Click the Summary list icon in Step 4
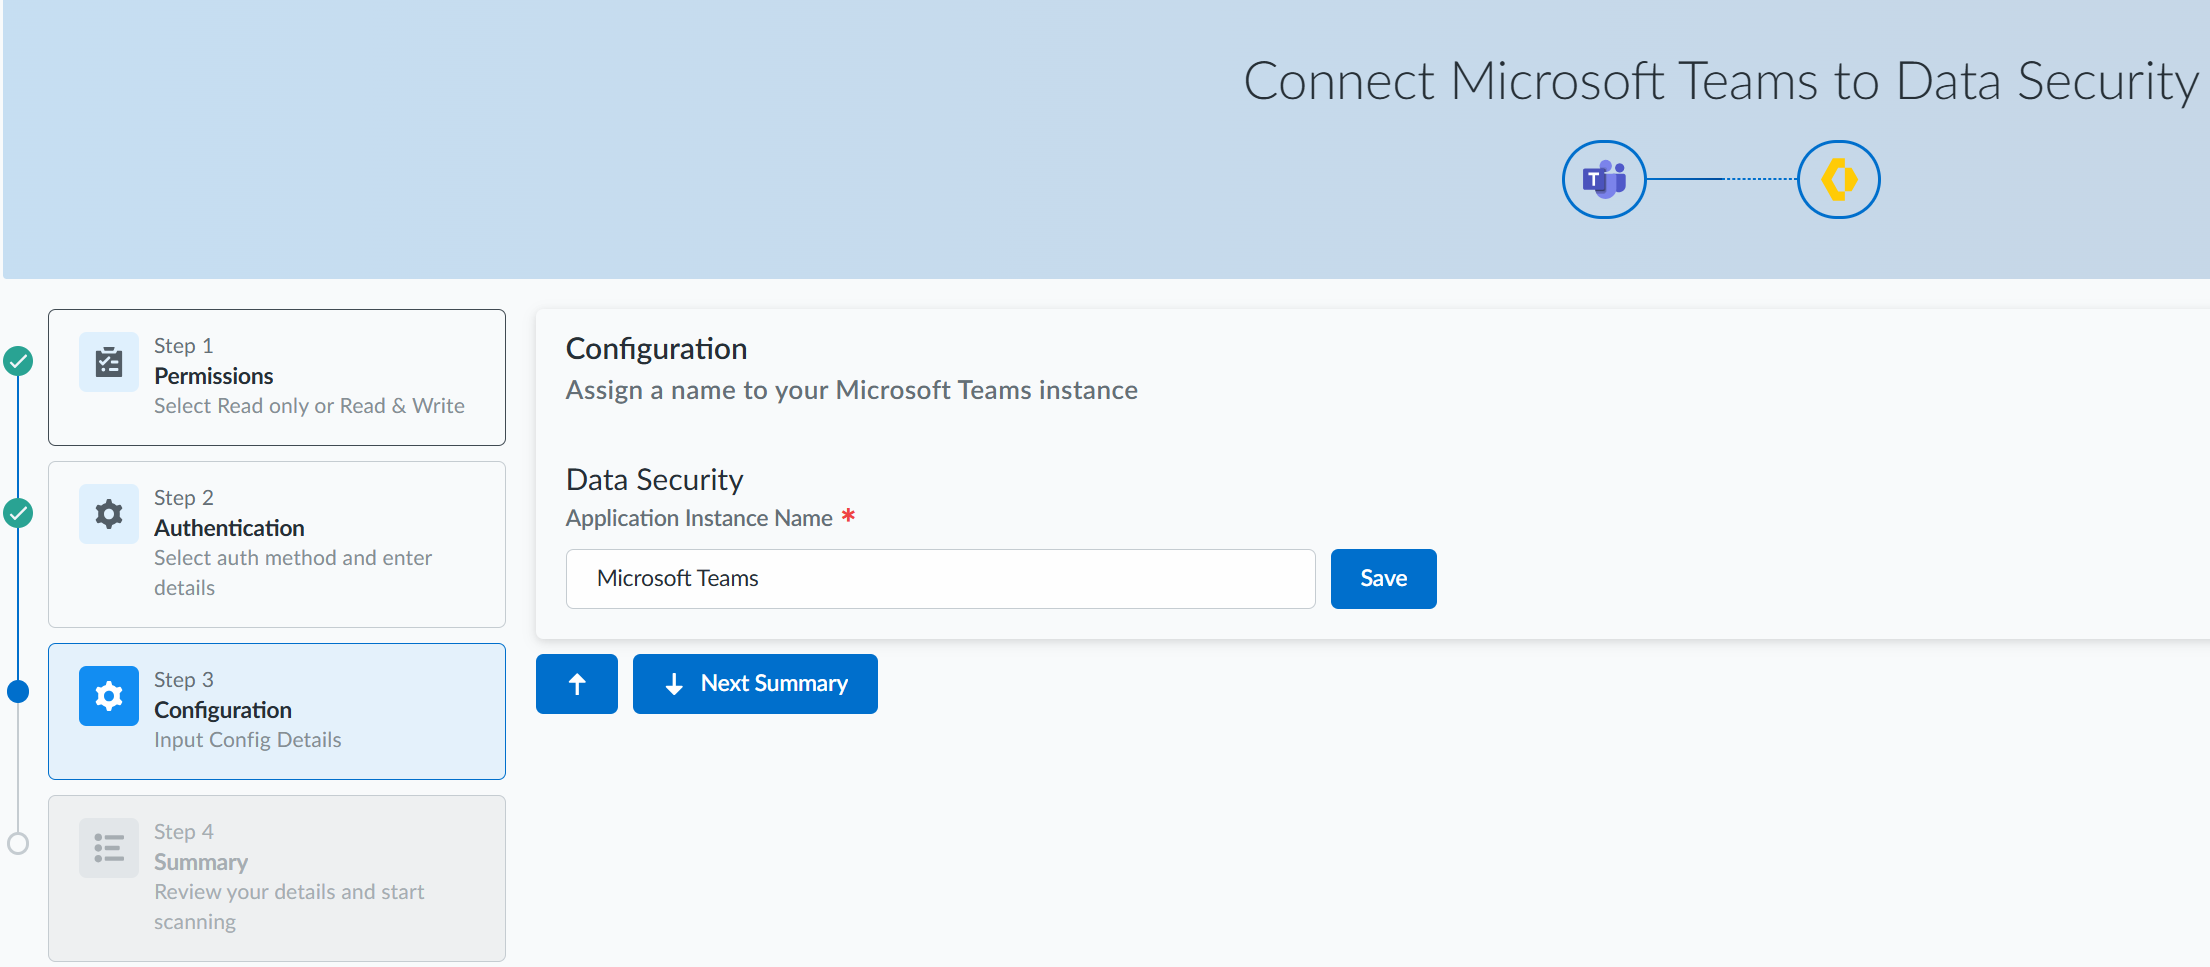The height and width of the screenshot is (967, 2210). pos(109,848)
